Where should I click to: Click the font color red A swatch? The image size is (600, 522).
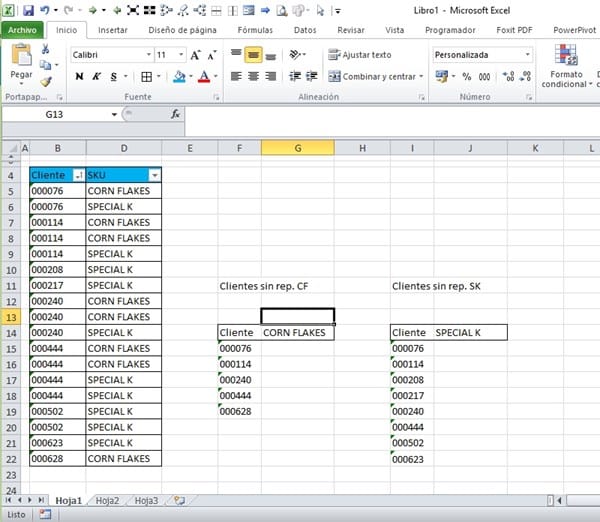click(203, 77)
